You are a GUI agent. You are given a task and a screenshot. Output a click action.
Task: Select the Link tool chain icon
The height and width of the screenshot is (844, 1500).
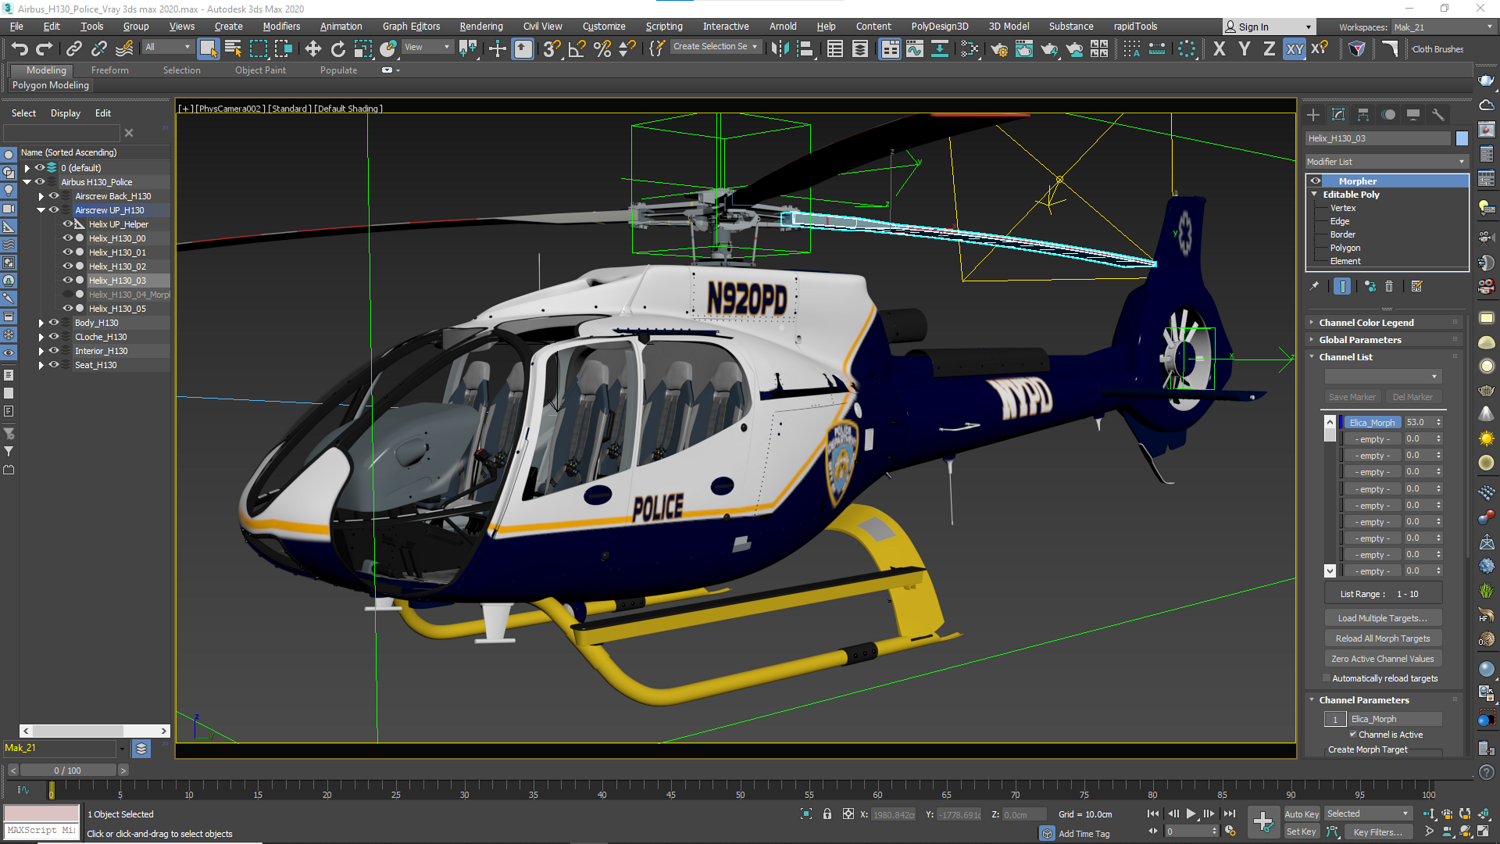pos(74,48)
